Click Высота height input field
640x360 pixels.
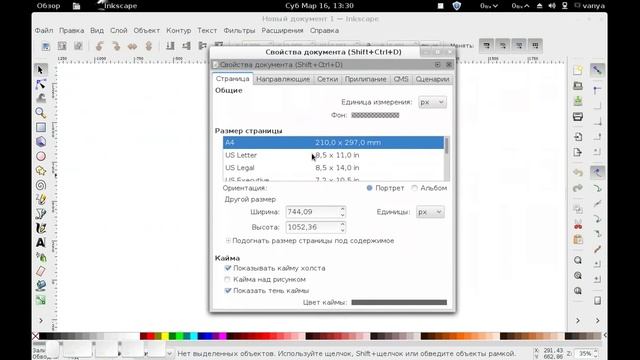coord(313,227)
